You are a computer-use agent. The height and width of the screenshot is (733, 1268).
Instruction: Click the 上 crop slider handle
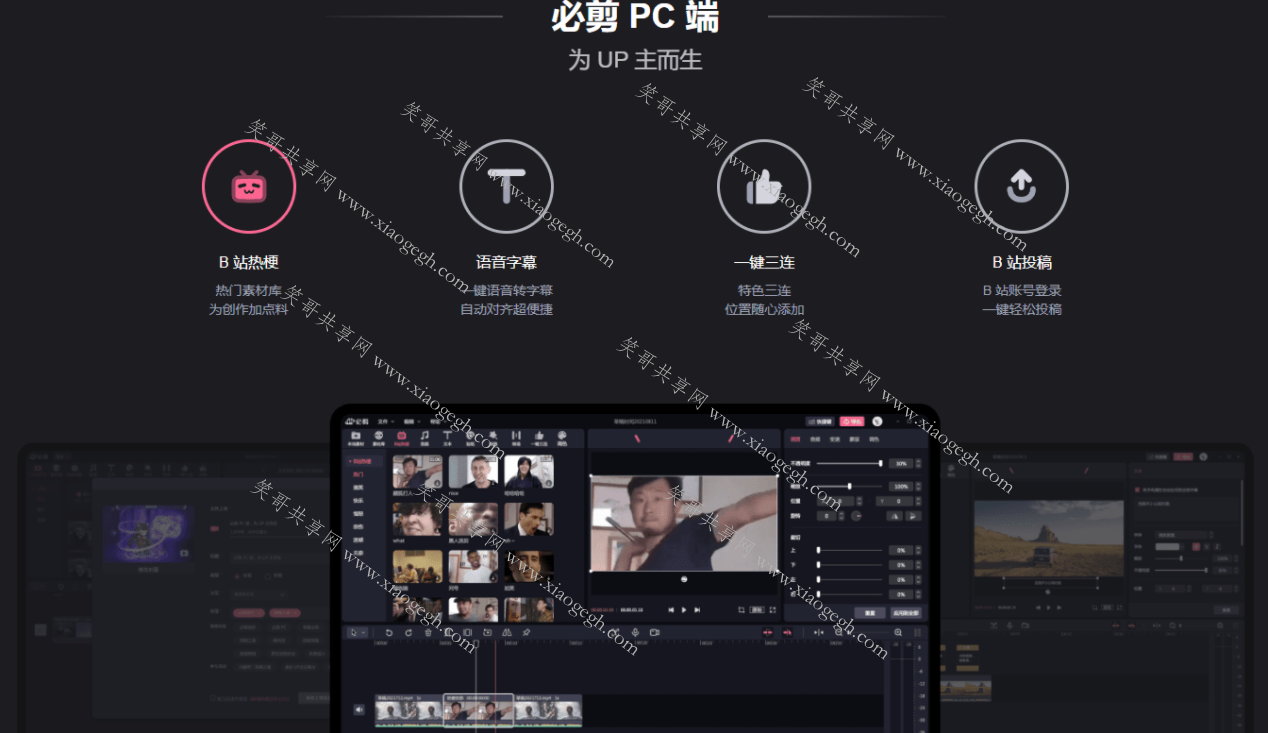click(818, 550)
